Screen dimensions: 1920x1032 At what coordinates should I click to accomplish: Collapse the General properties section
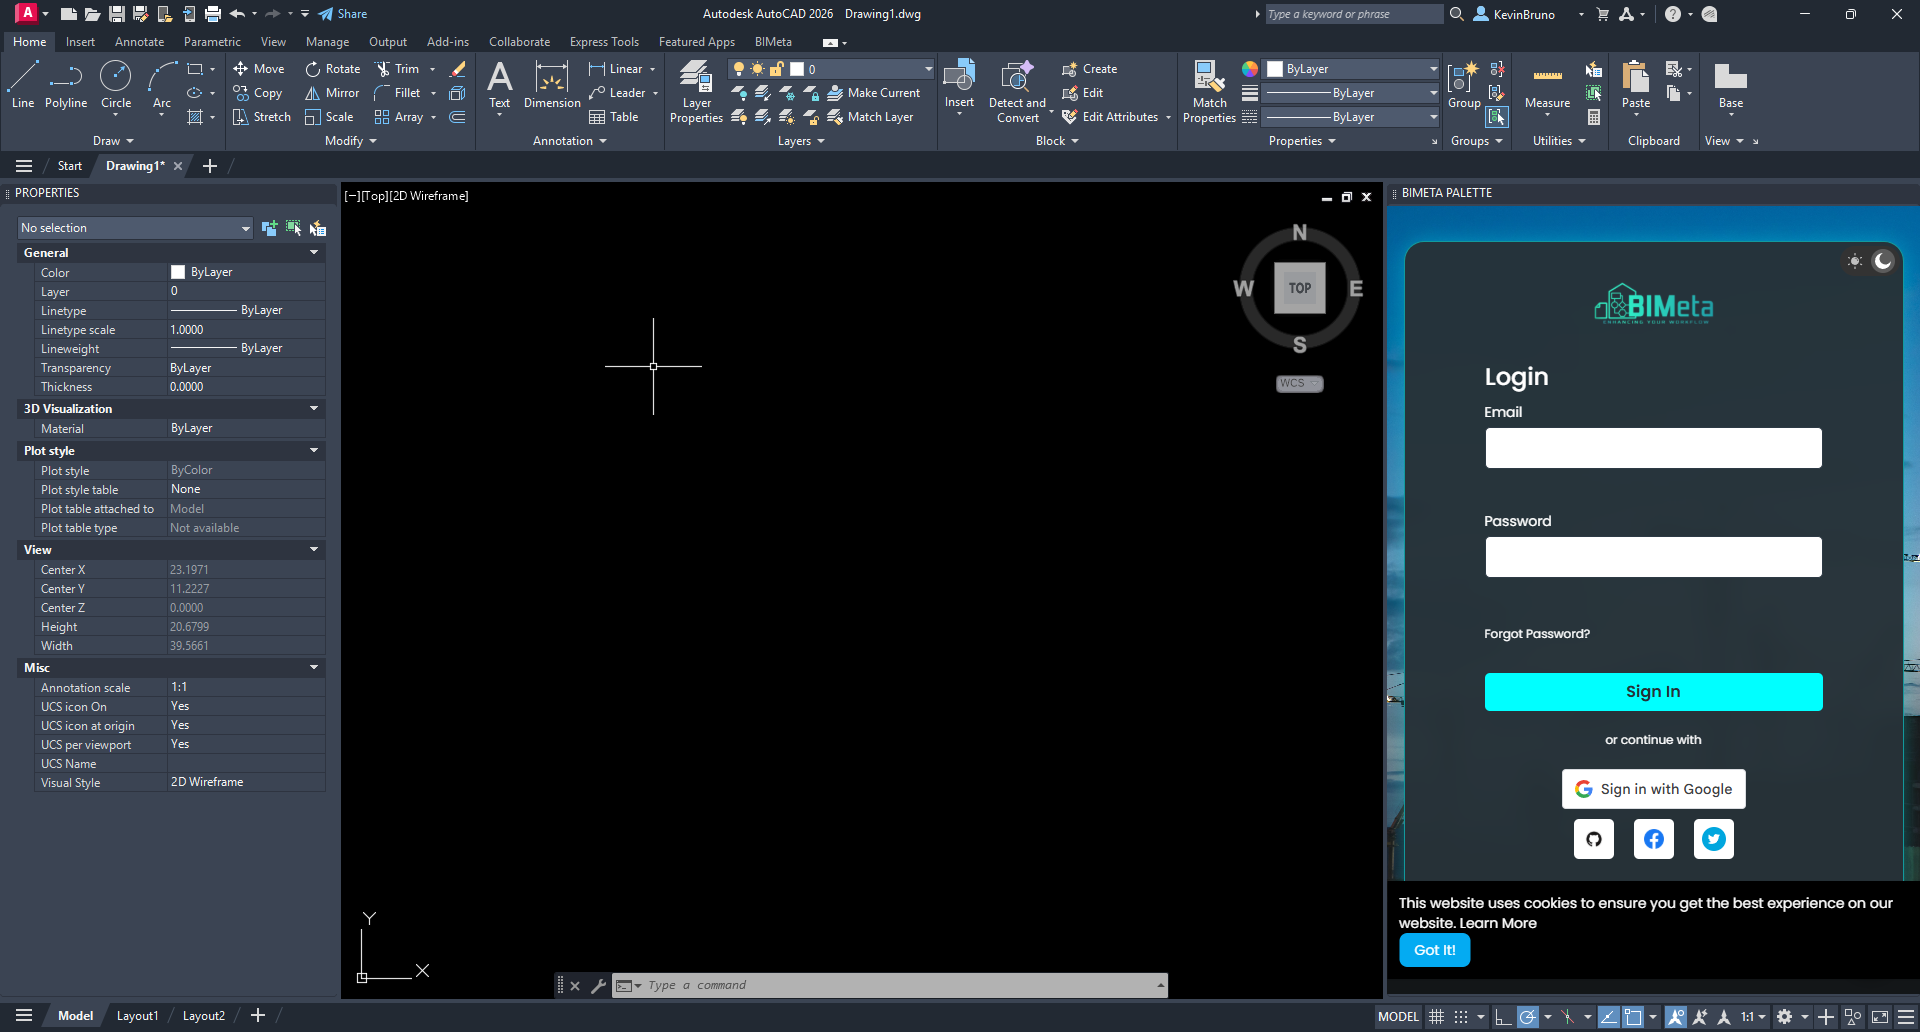(314, 253)
